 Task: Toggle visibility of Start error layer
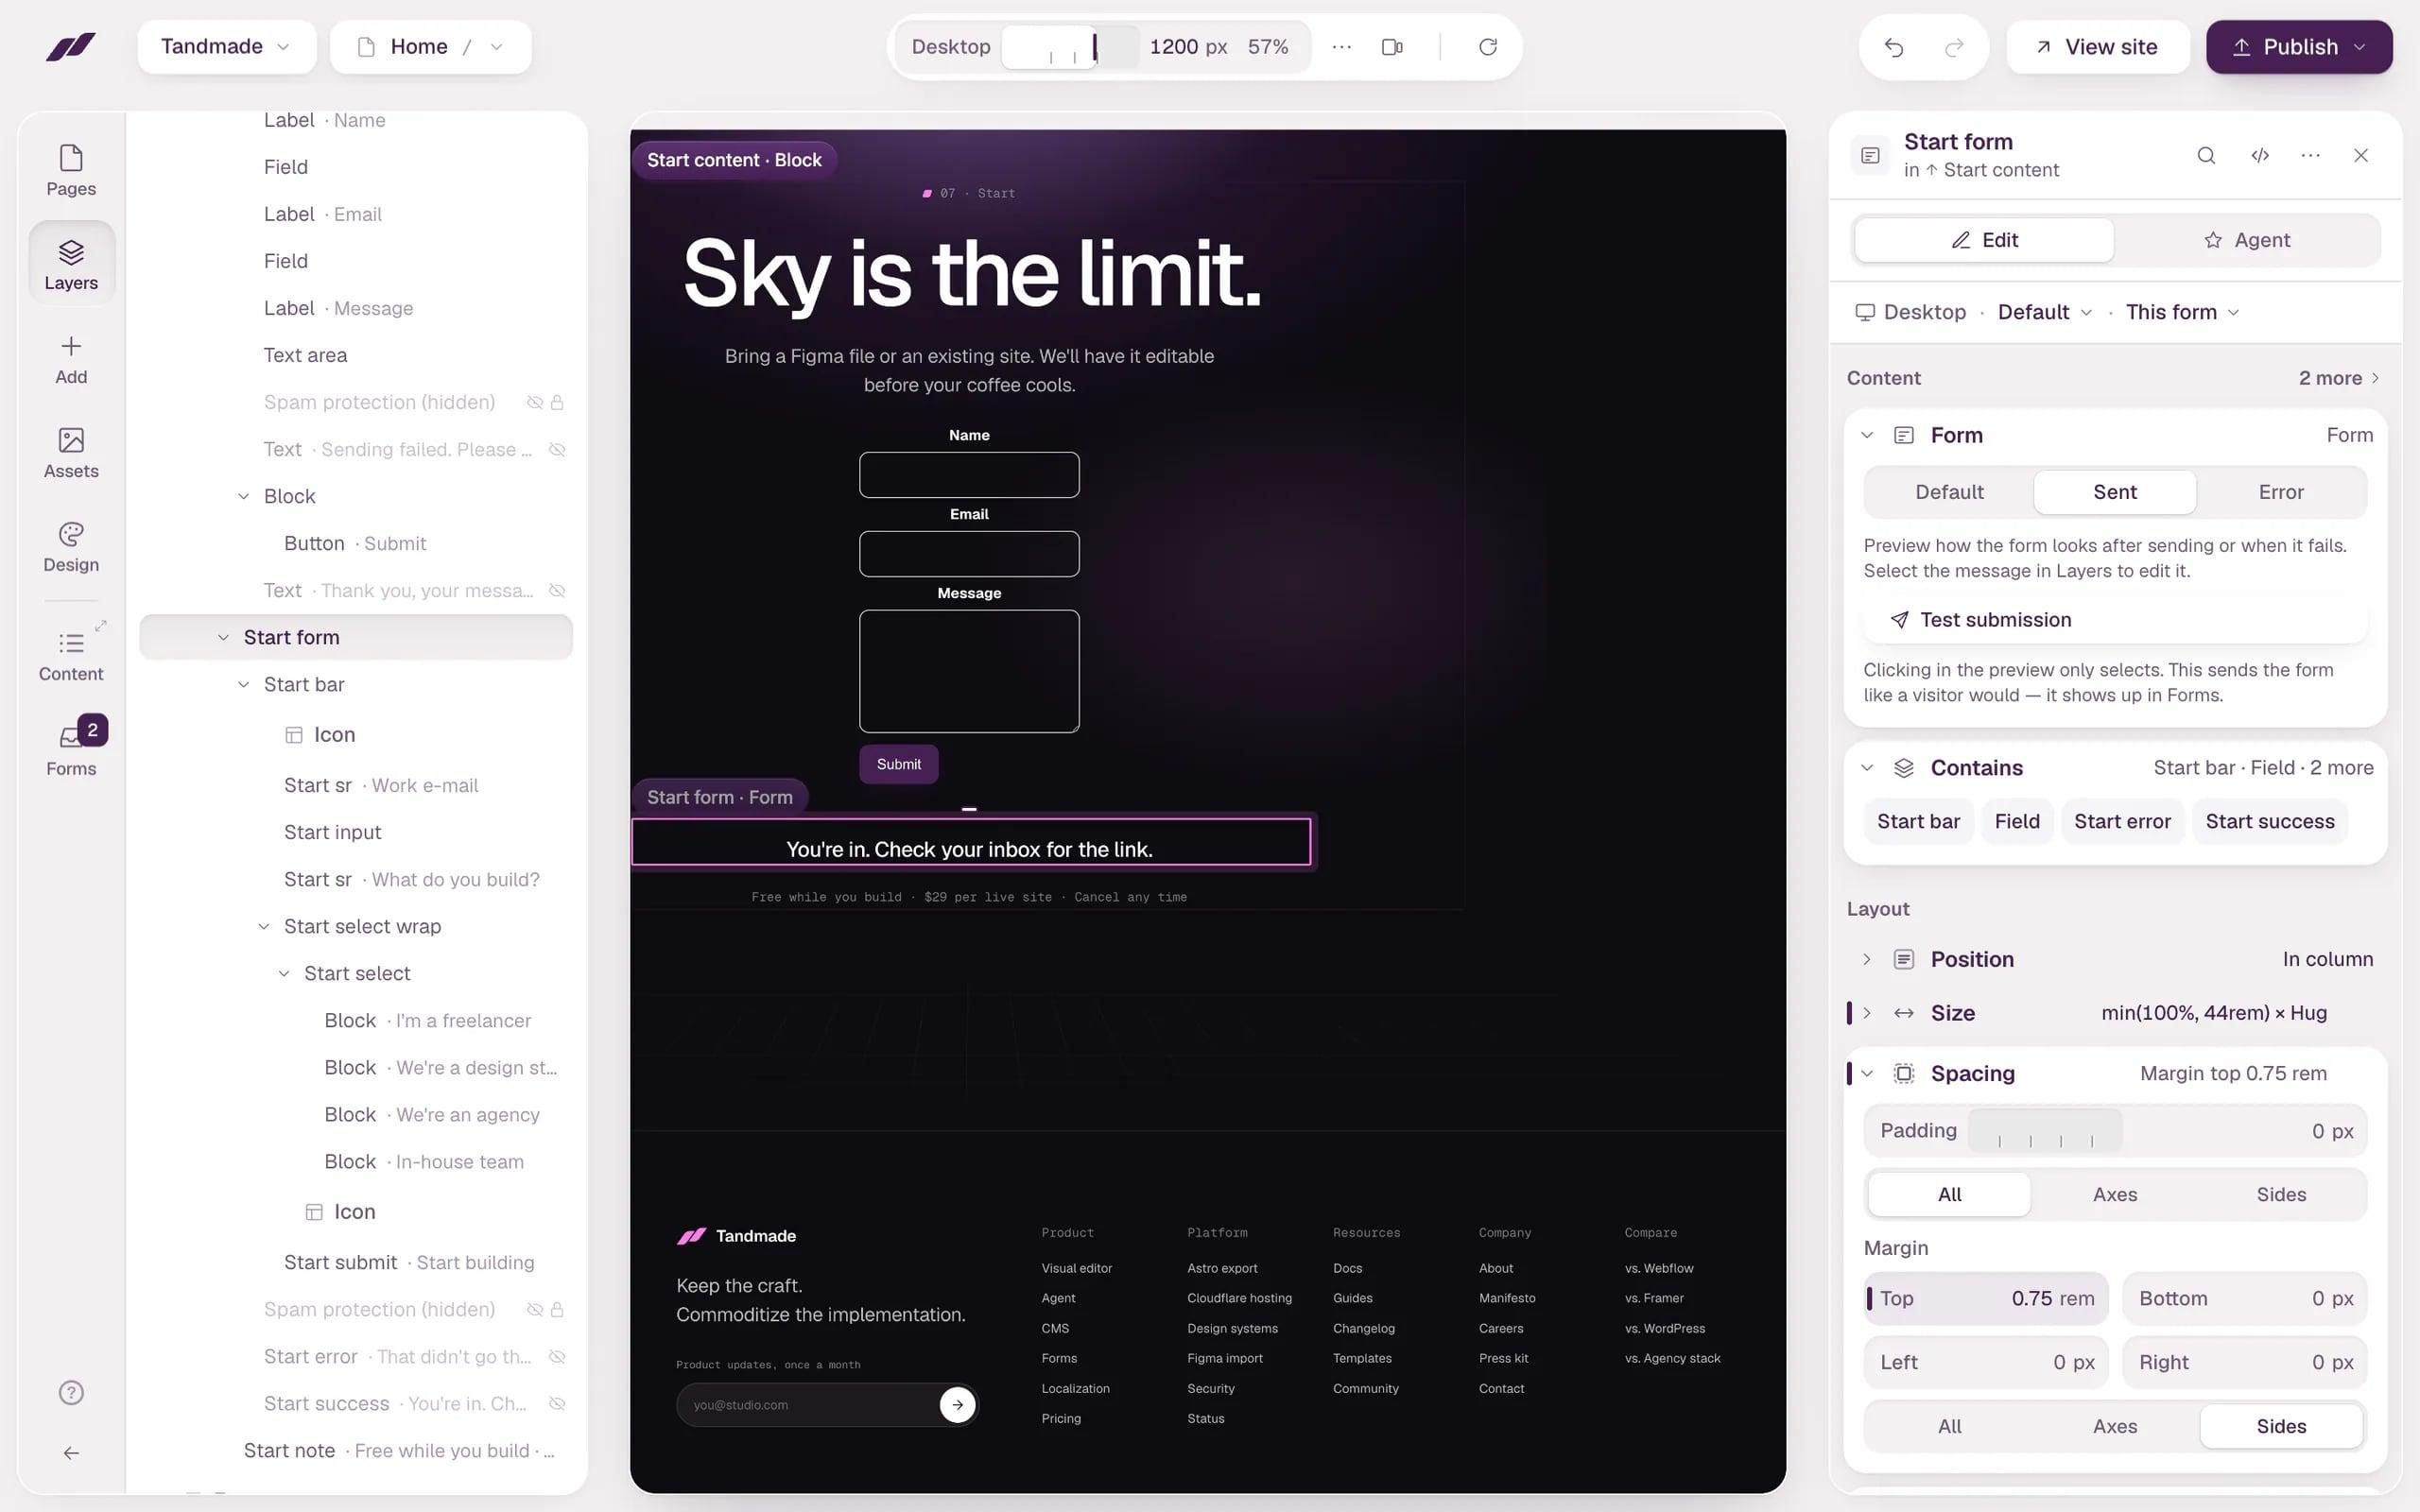pyautogui.click(x=558, y=1357)
